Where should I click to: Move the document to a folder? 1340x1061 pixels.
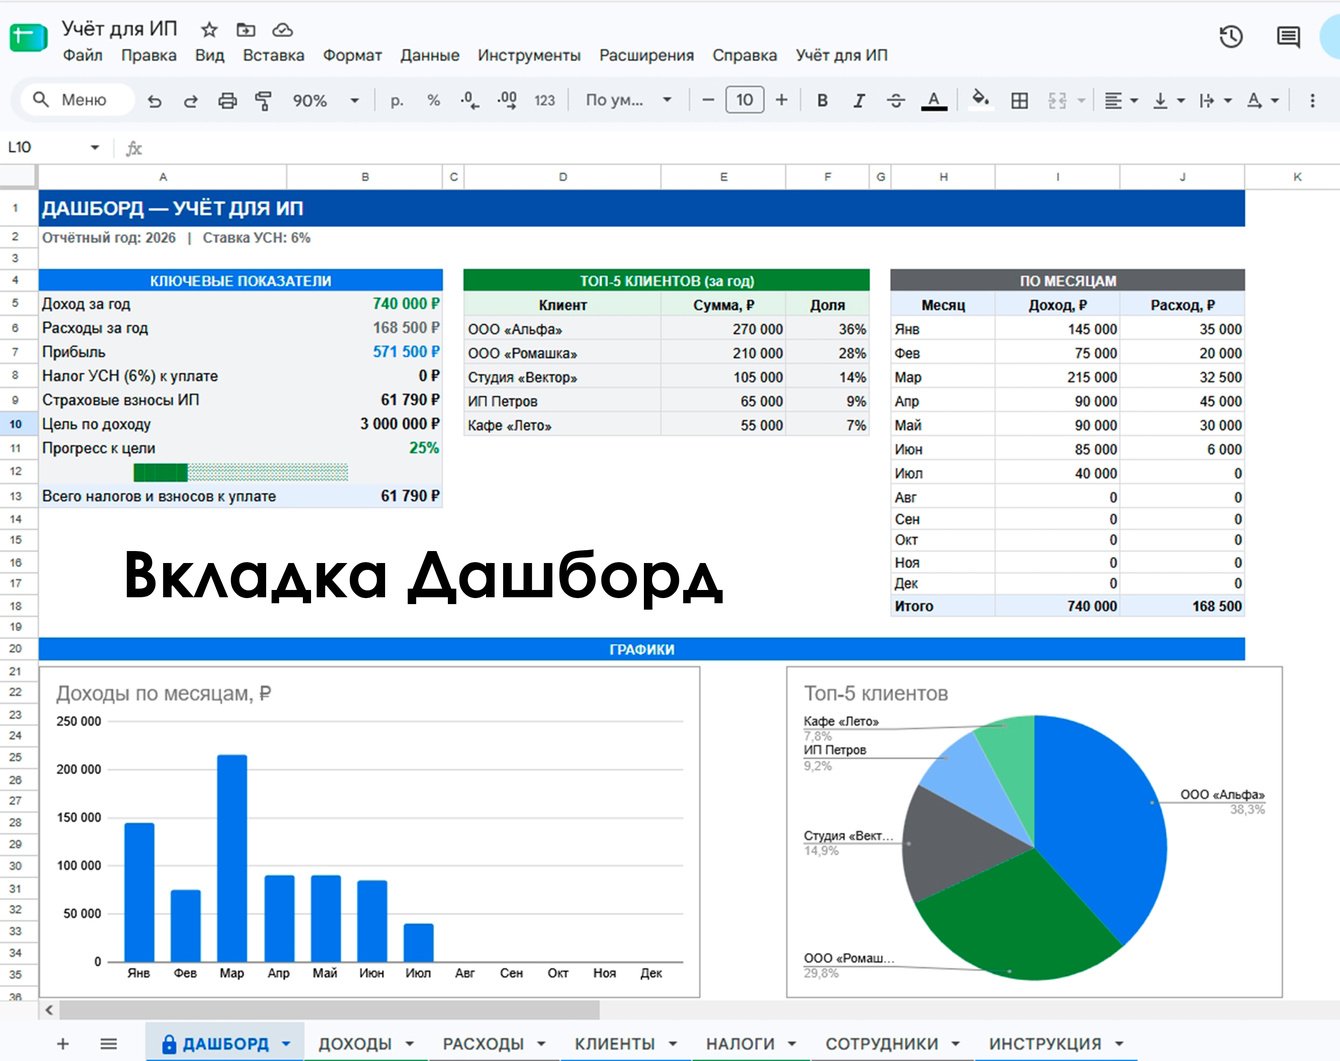click(x=245, y=30)
